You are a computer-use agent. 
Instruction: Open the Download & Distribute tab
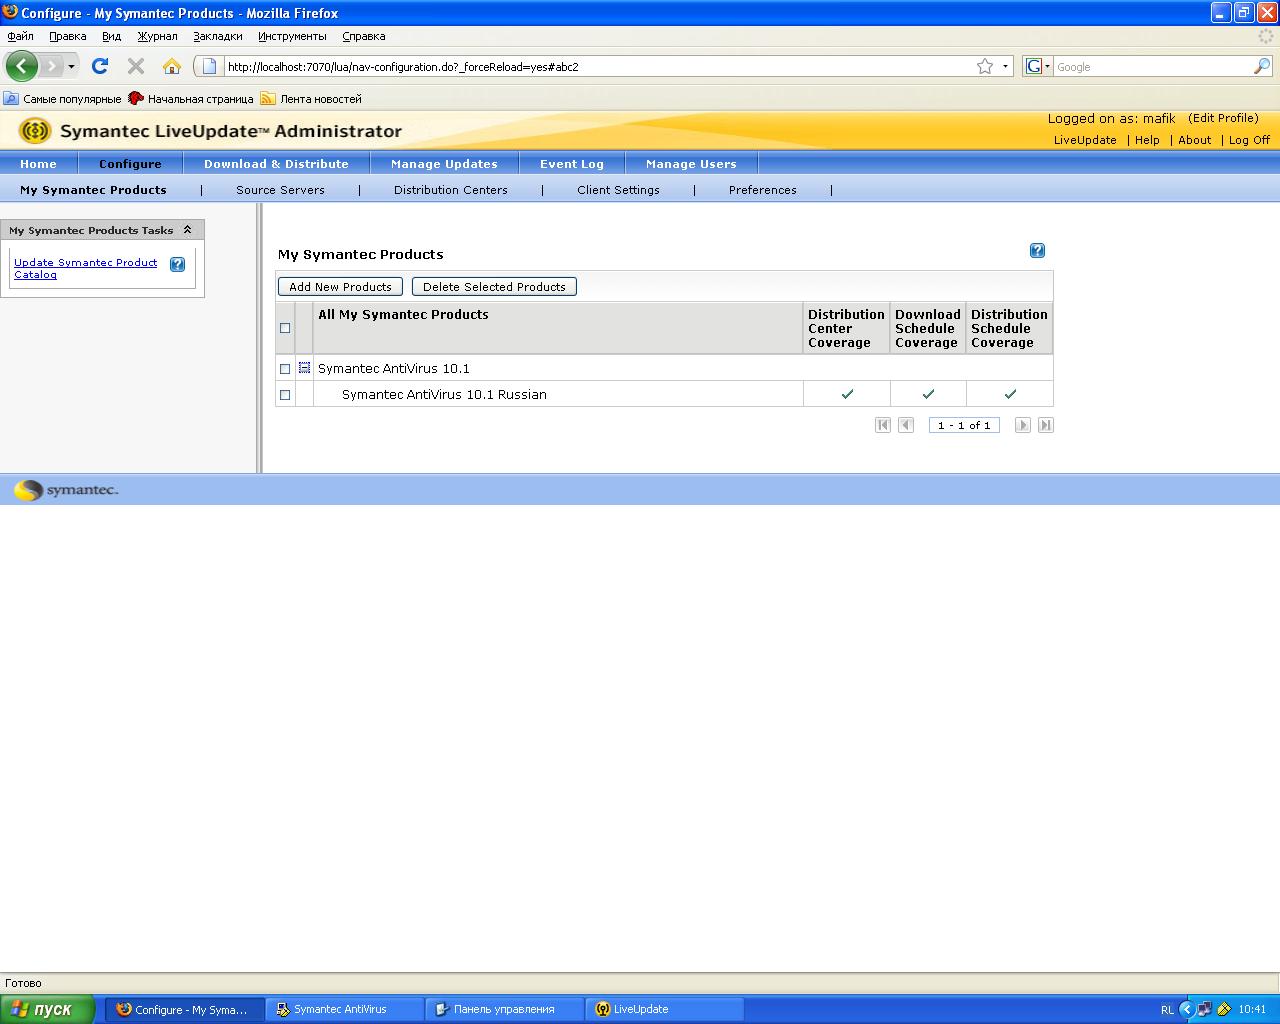point(276,164)
